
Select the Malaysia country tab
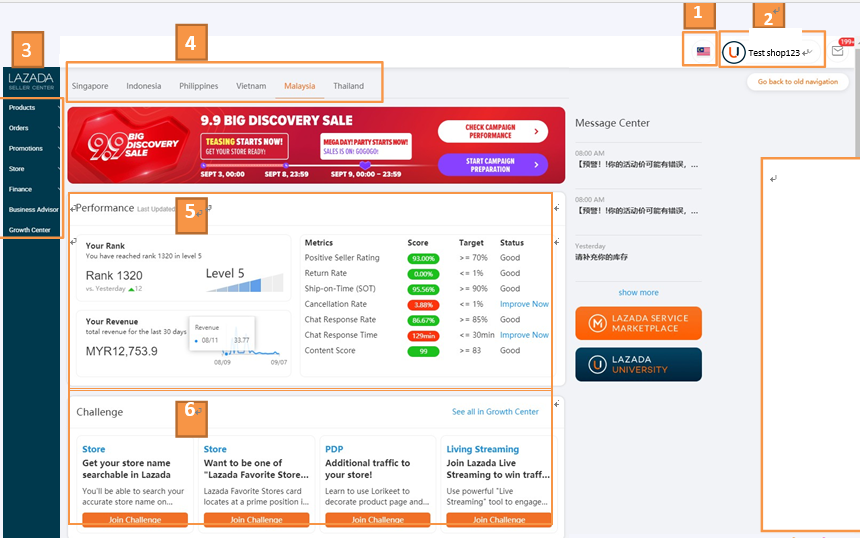(299, 86)
